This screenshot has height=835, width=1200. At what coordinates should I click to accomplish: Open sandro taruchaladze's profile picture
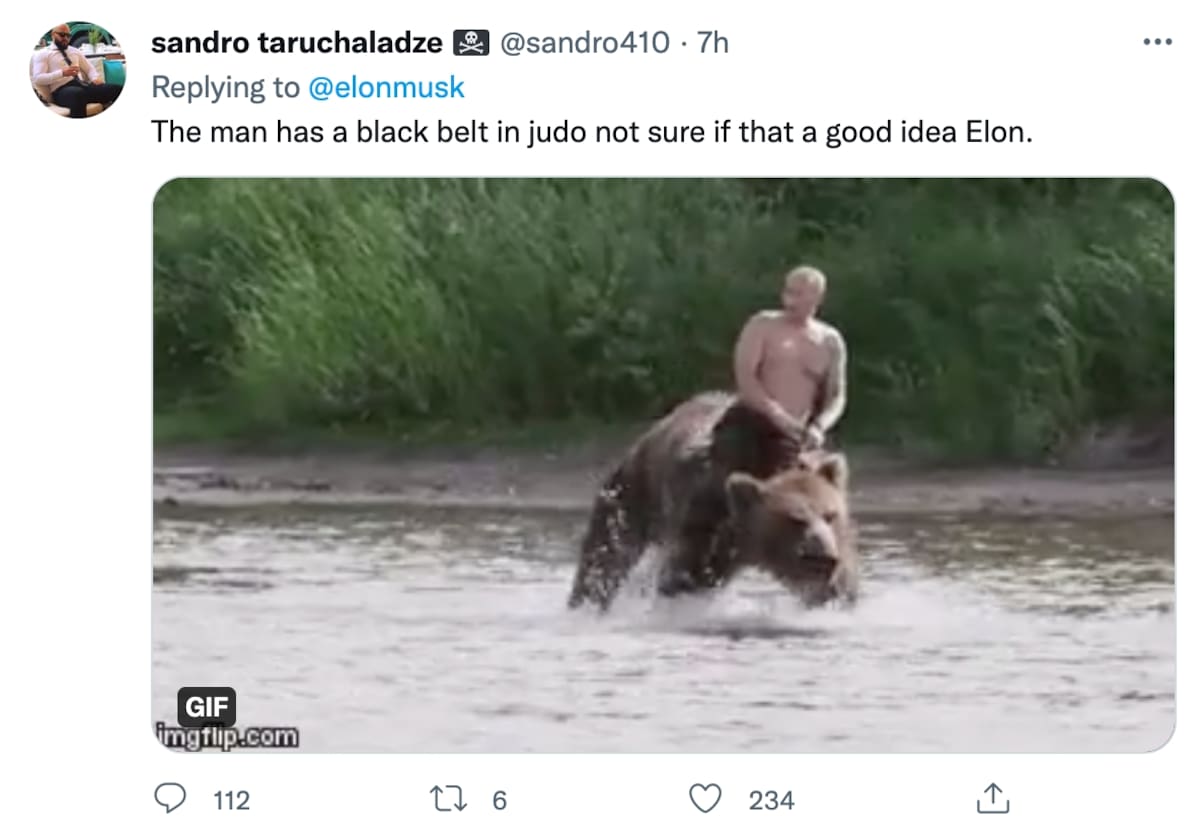coord(78,69)
